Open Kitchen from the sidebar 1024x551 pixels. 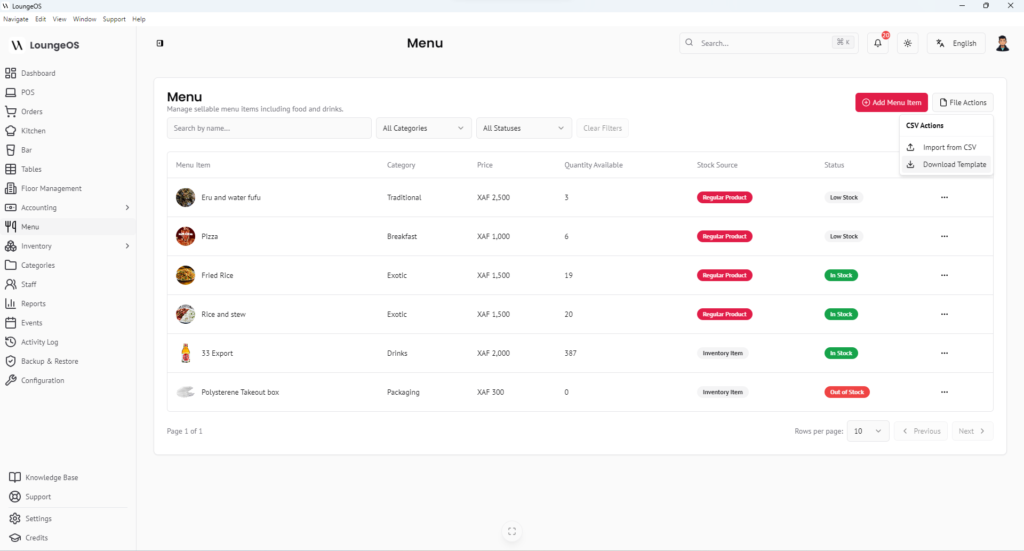point(33,131)
